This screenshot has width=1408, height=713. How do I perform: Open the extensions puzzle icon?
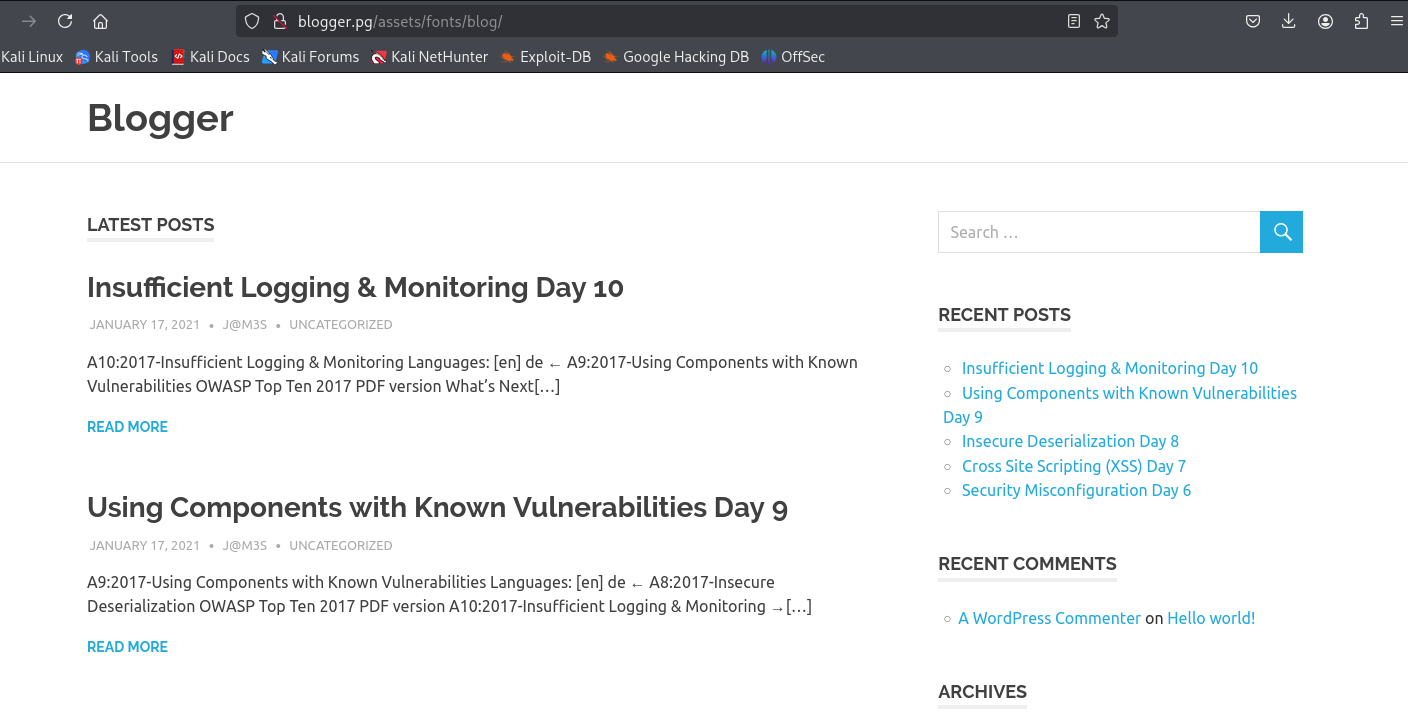1361,21
